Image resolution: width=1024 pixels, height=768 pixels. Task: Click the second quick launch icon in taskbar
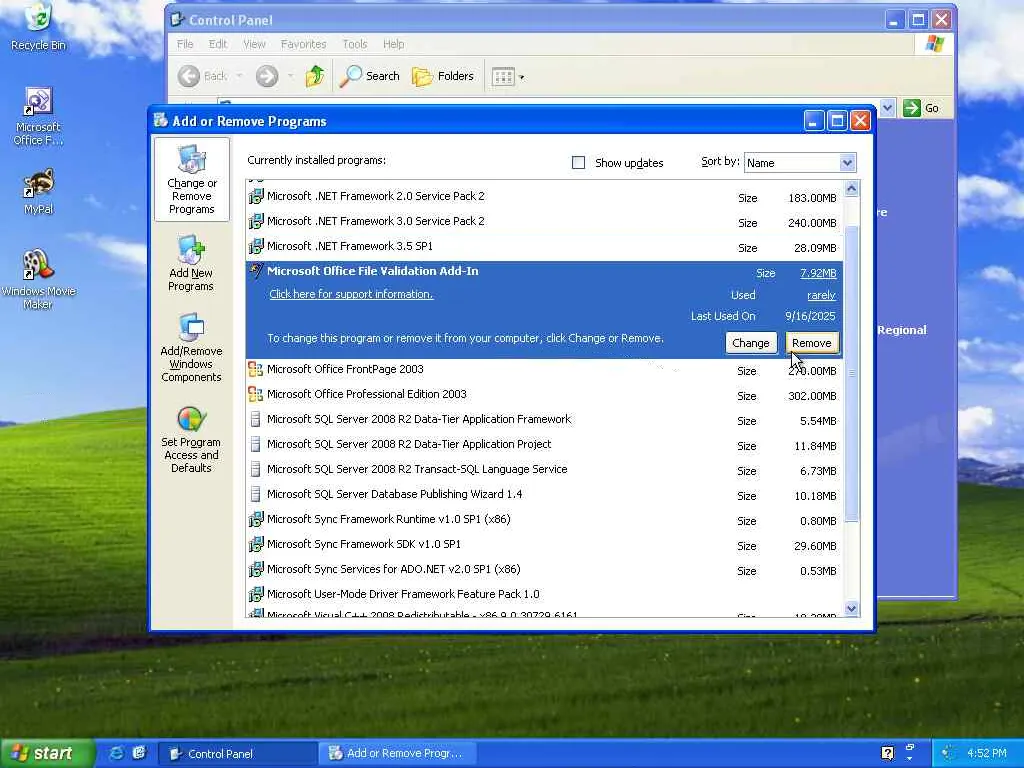[139, 753]
